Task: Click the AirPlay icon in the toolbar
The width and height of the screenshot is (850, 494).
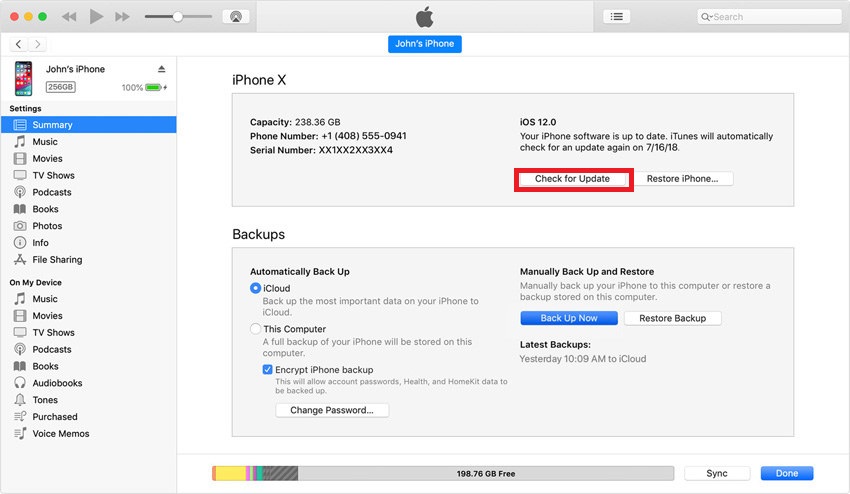Action: coord(236,17)
